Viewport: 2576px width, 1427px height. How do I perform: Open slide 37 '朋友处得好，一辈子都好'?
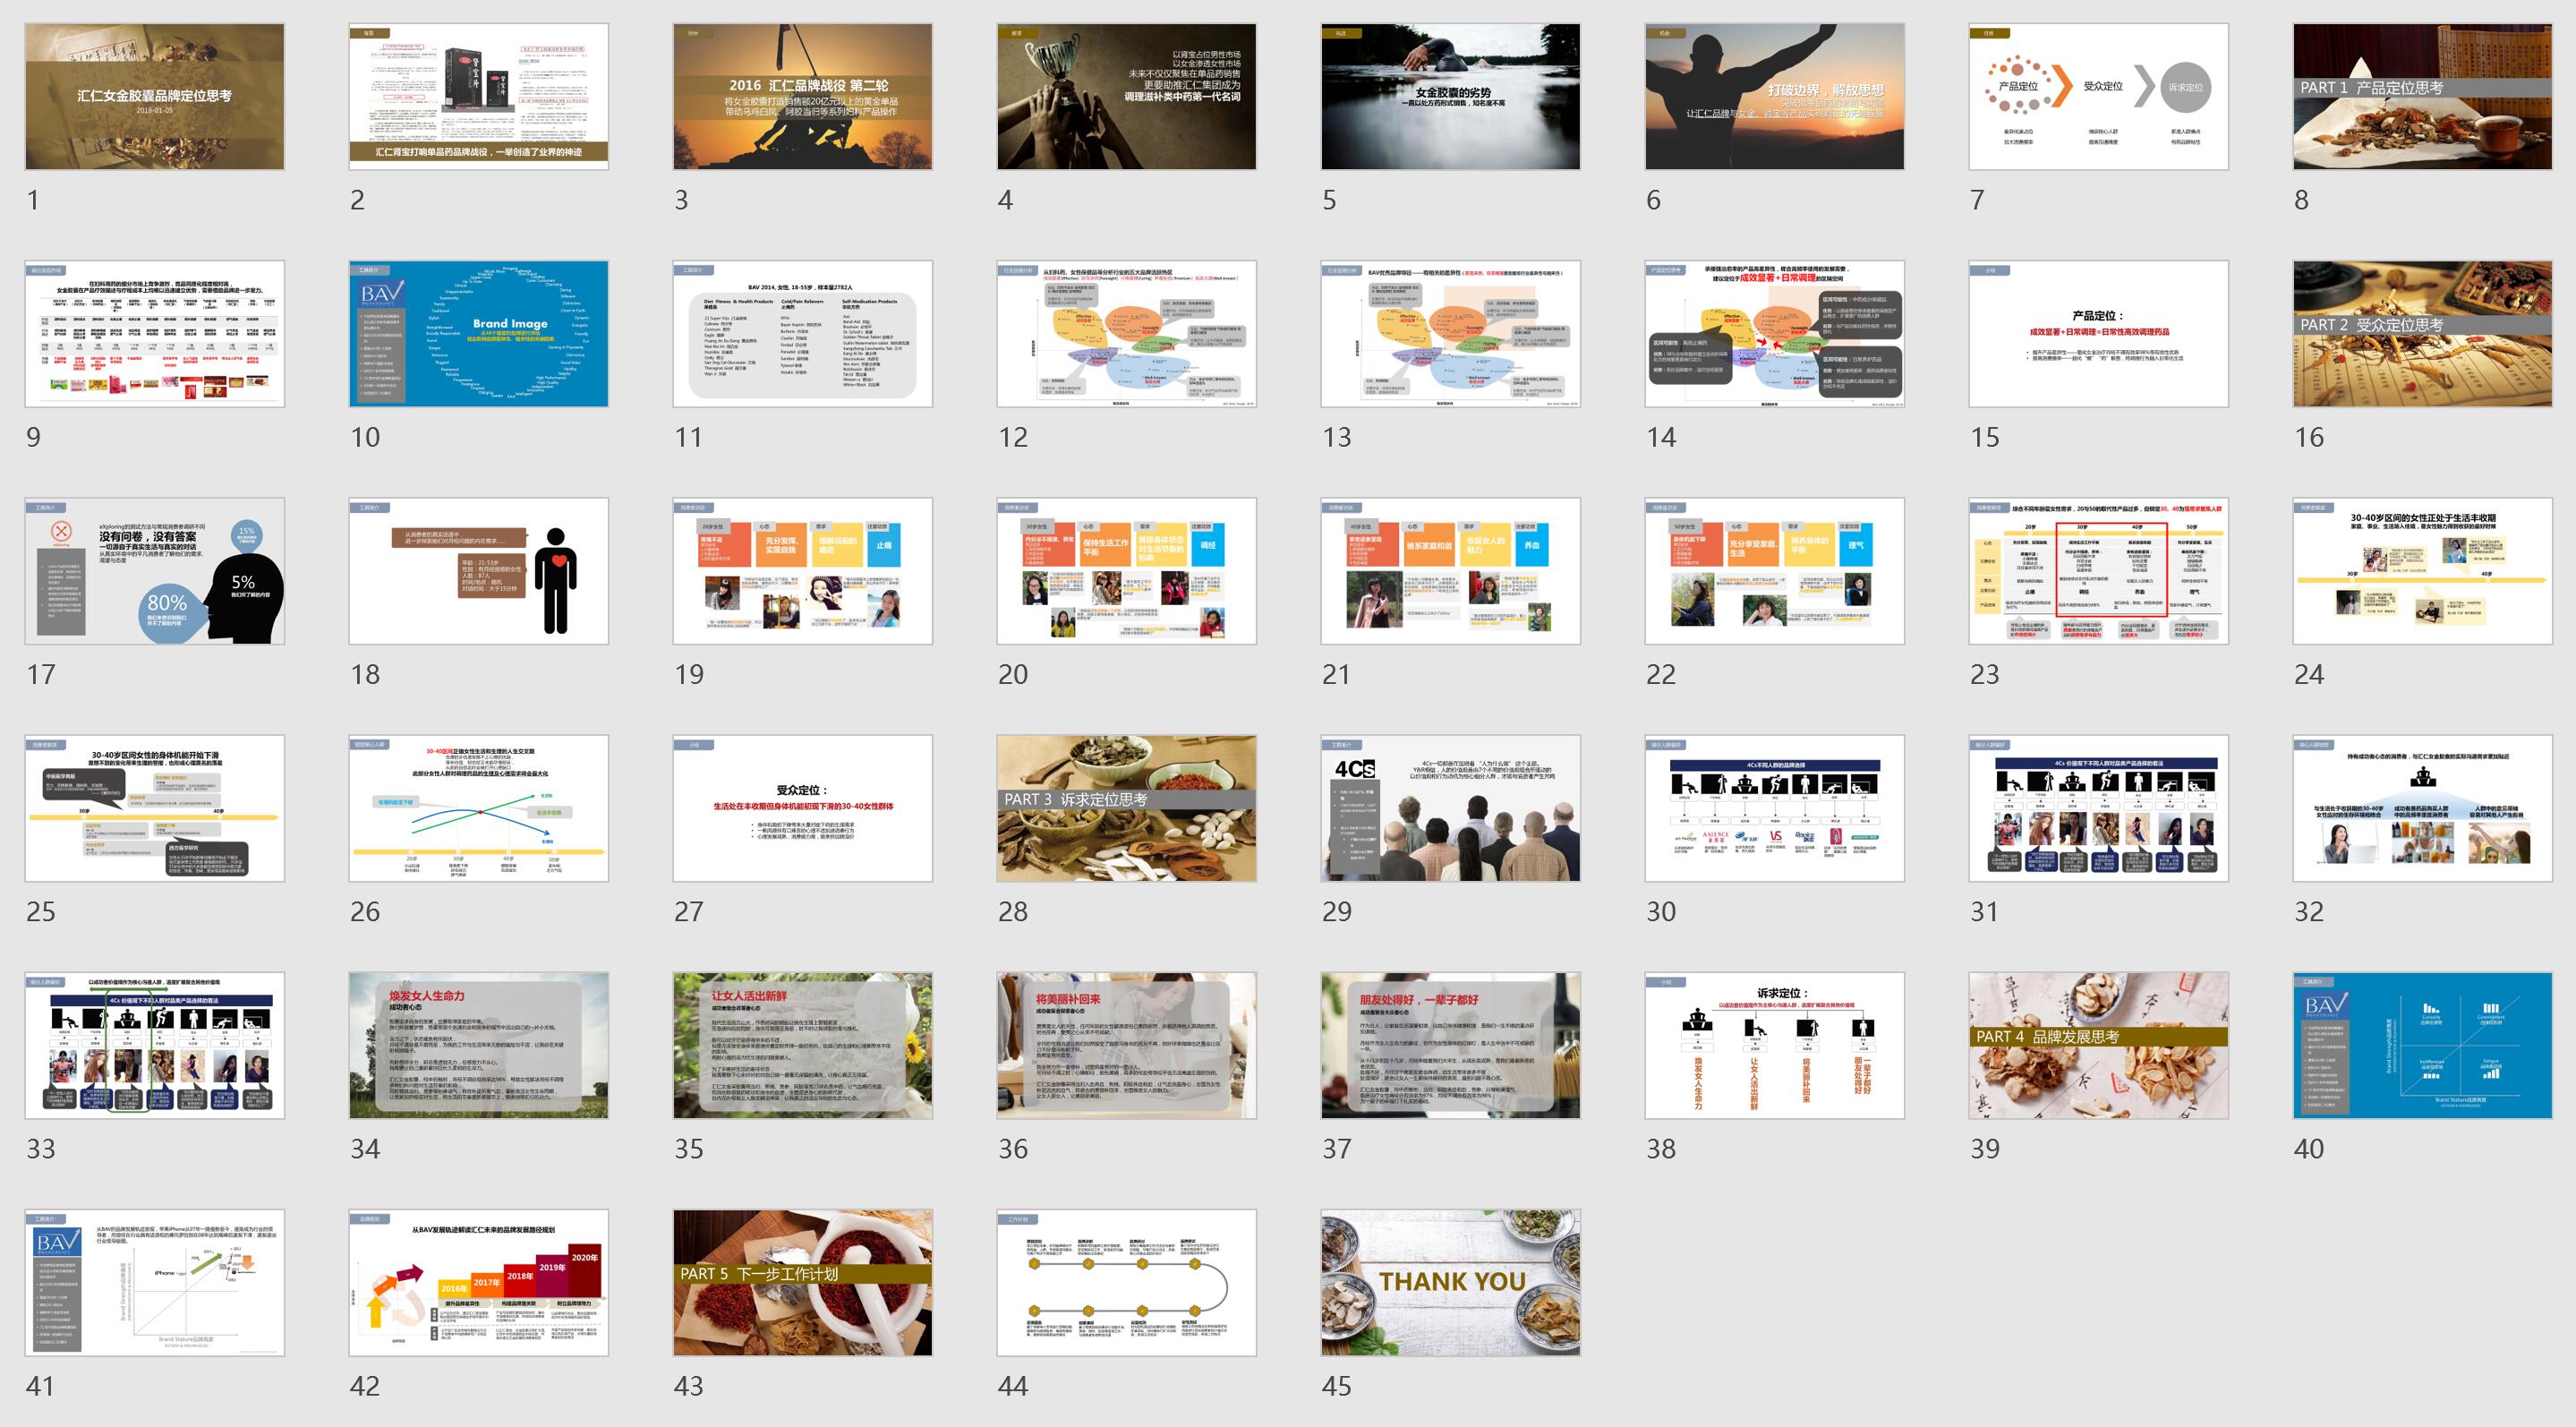point(1450,1044)
